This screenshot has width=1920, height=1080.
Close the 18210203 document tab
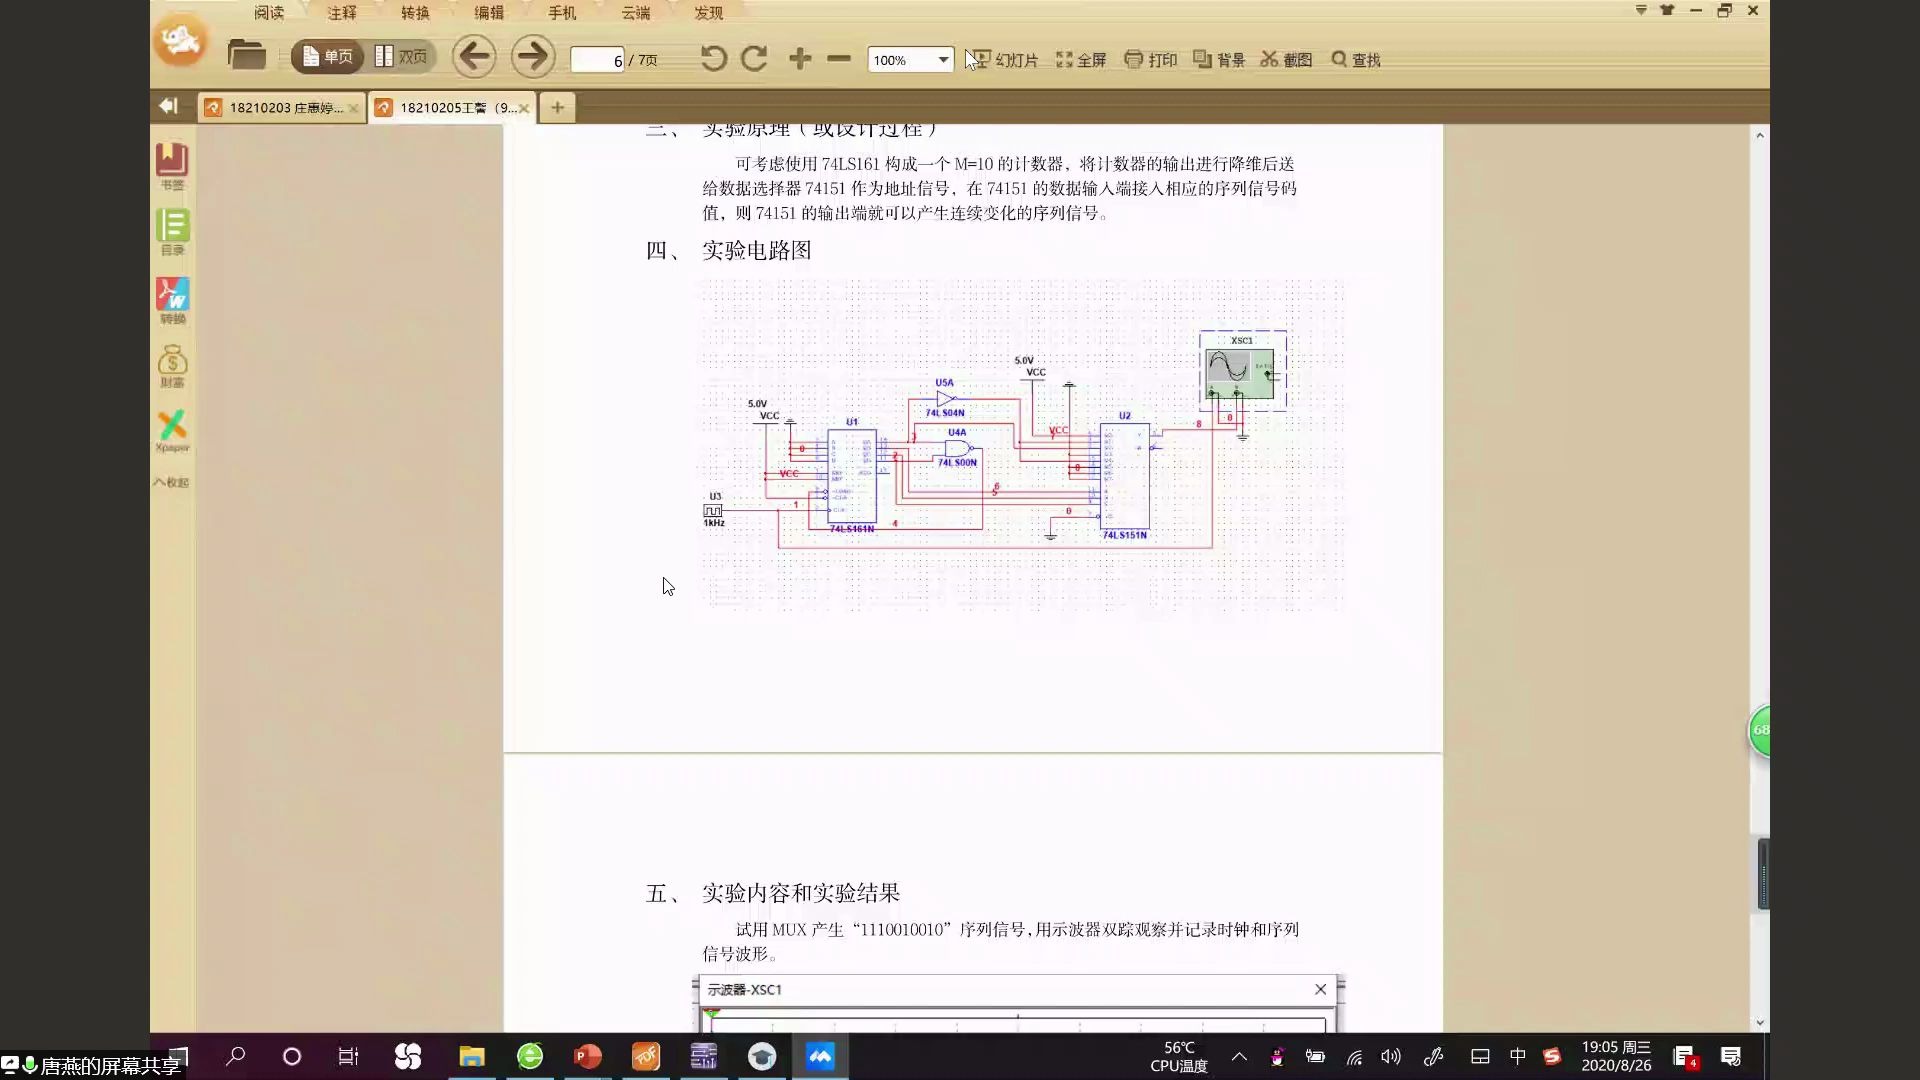353,108
